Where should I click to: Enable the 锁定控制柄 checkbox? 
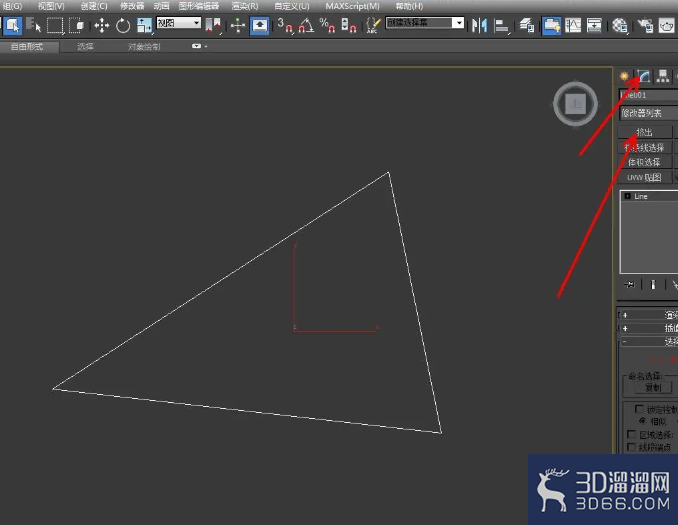639,409
